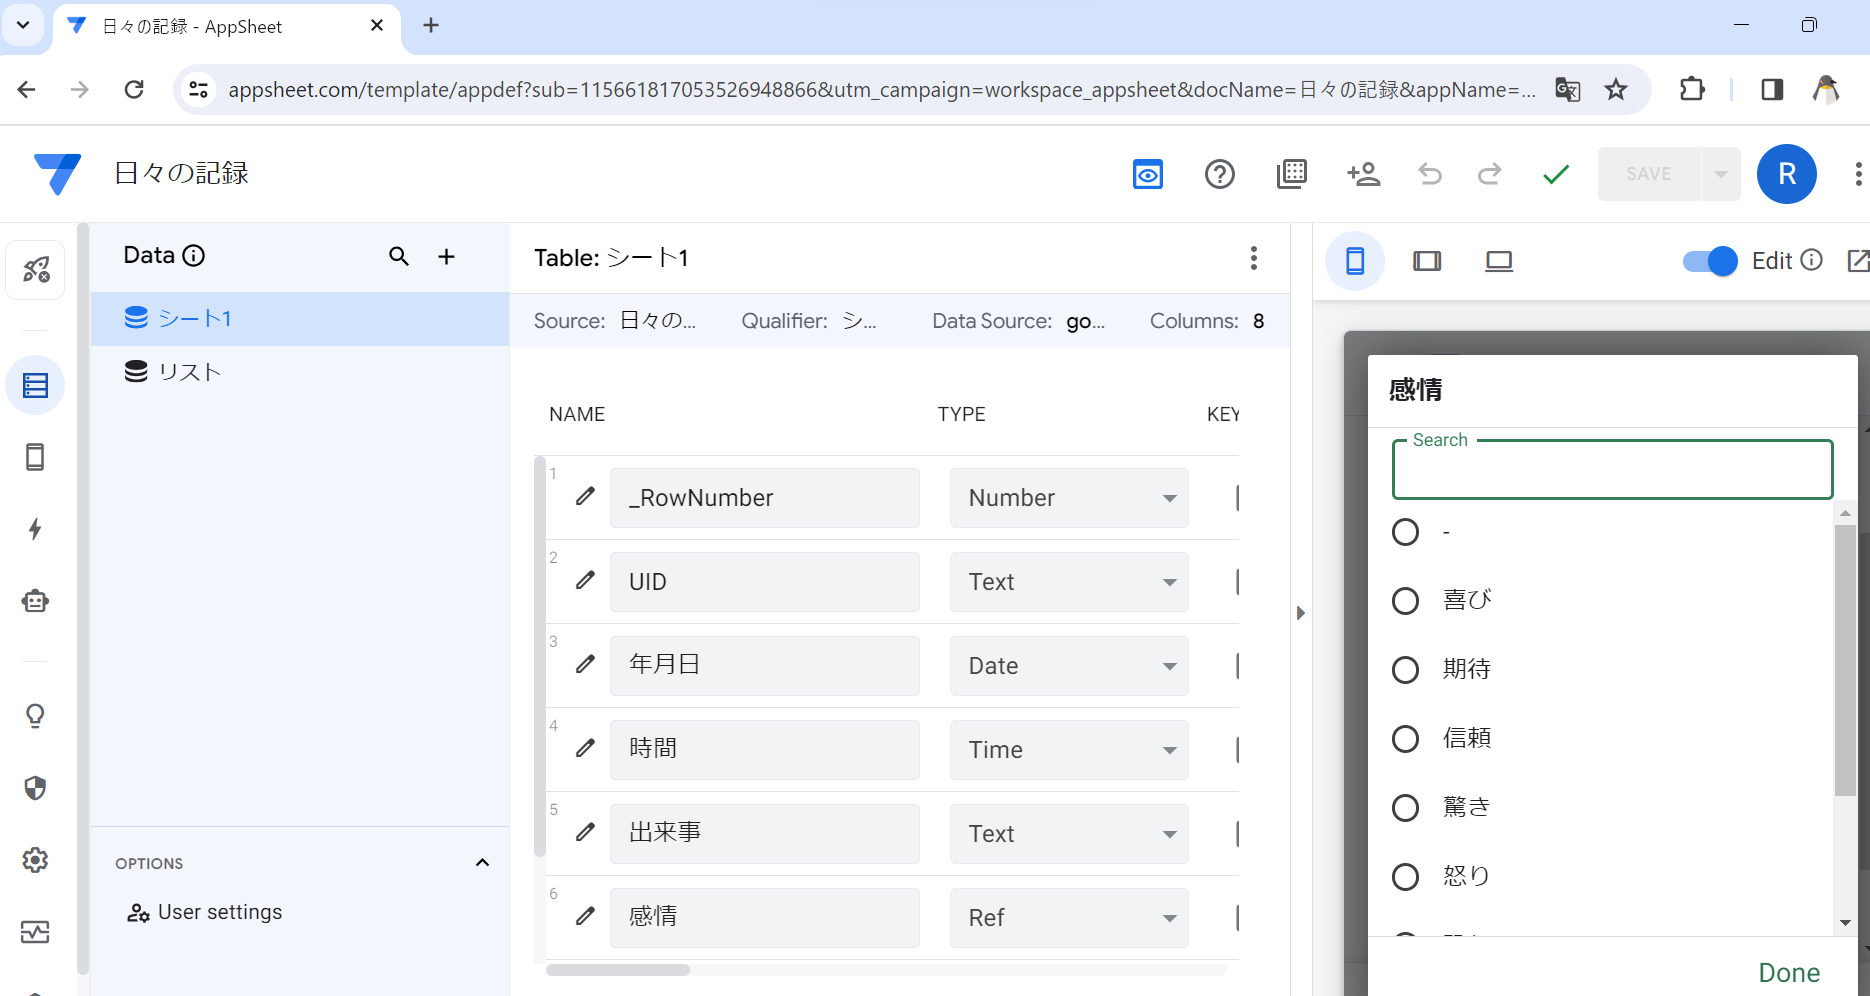Open the R account avatar
The image size is (1870, 996).
click(x=1787, y=174)
